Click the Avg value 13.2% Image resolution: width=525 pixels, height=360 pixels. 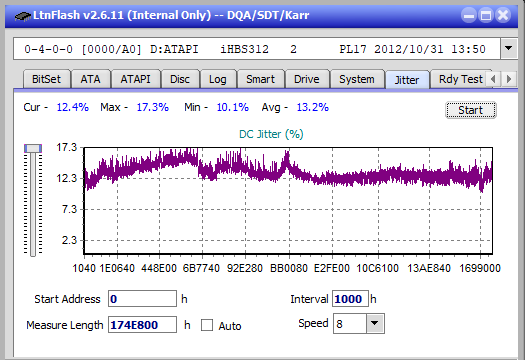point(312,107)
